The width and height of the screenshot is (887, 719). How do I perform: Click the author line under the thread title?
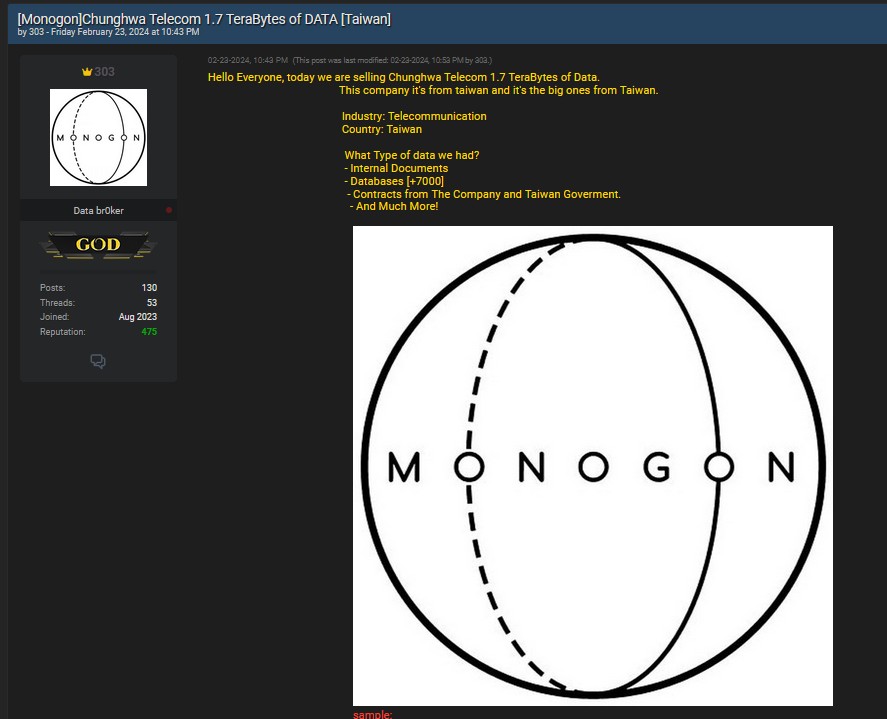(108, 32)
